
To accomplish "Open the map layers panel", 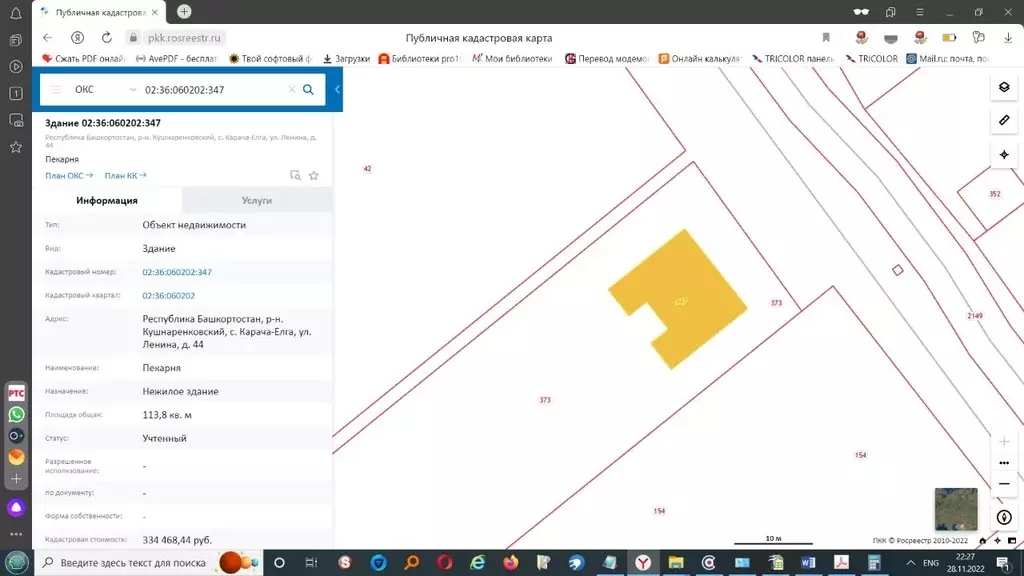I will pos(1004,87).
